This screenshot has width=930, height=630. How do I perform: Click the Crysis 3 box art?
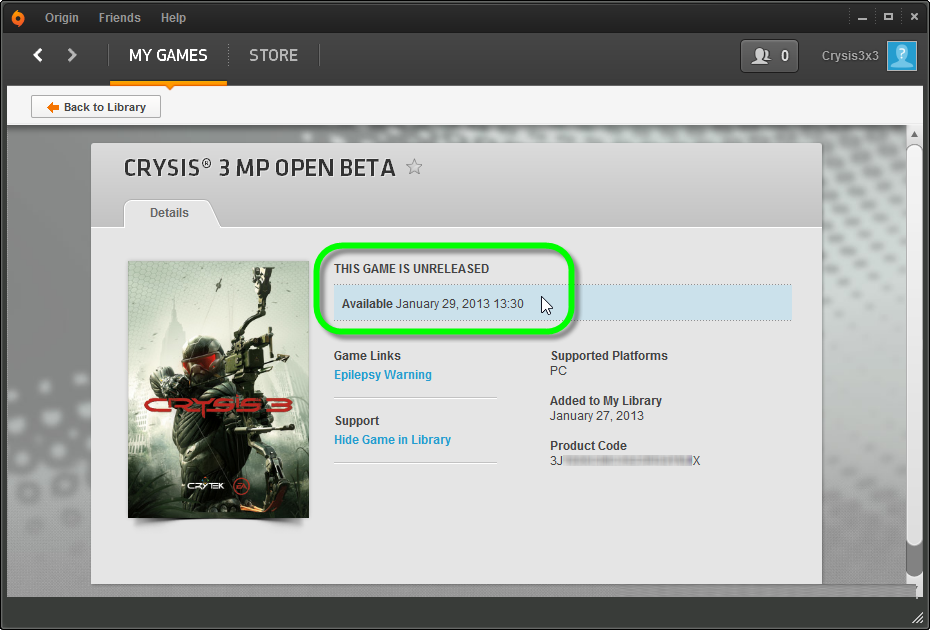(x=218, y=388)
